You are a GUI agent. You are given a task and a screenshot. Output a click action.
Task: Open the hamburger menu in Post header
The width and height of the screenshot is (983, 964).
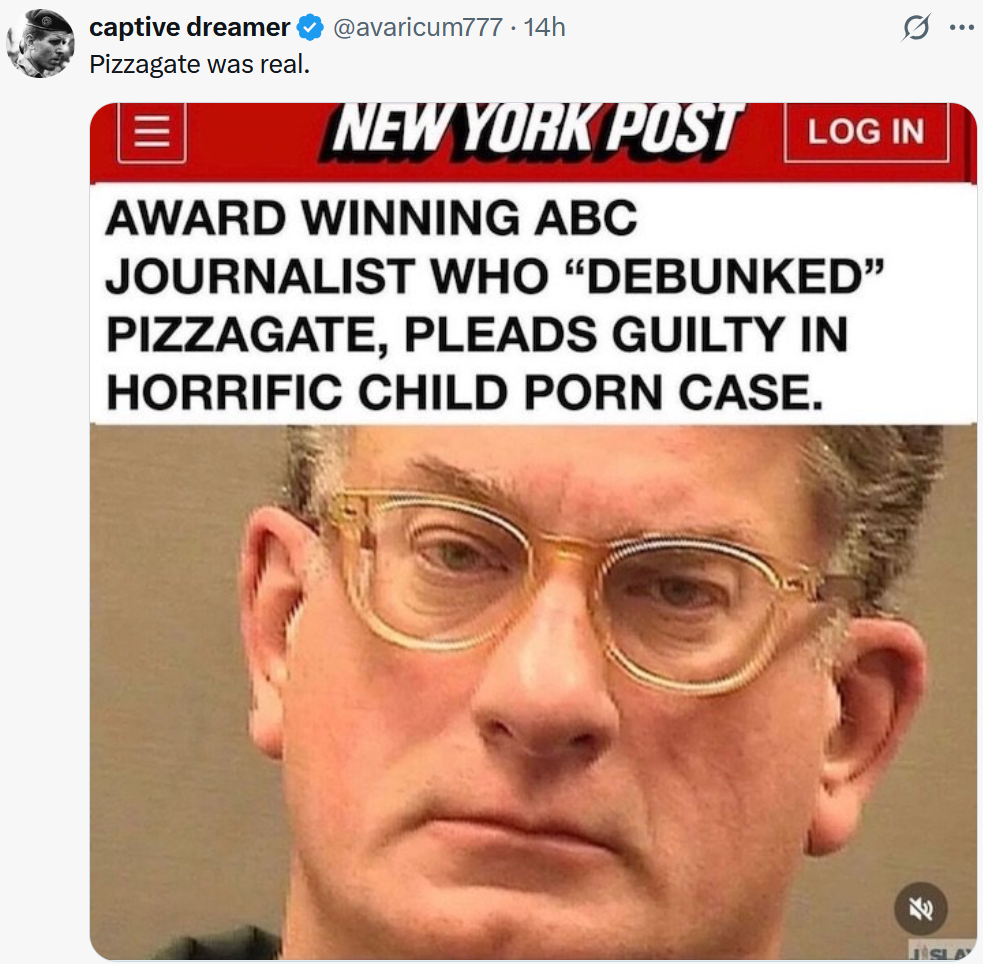pyautogui.click(x=152, y=132)
